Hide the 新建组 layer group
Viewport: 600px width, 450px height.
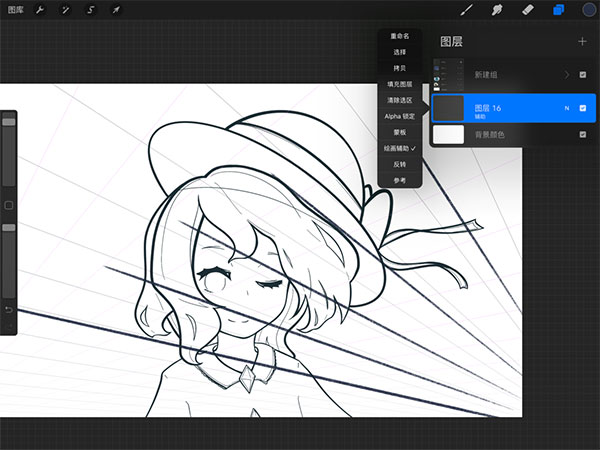(x=583, y=74)
